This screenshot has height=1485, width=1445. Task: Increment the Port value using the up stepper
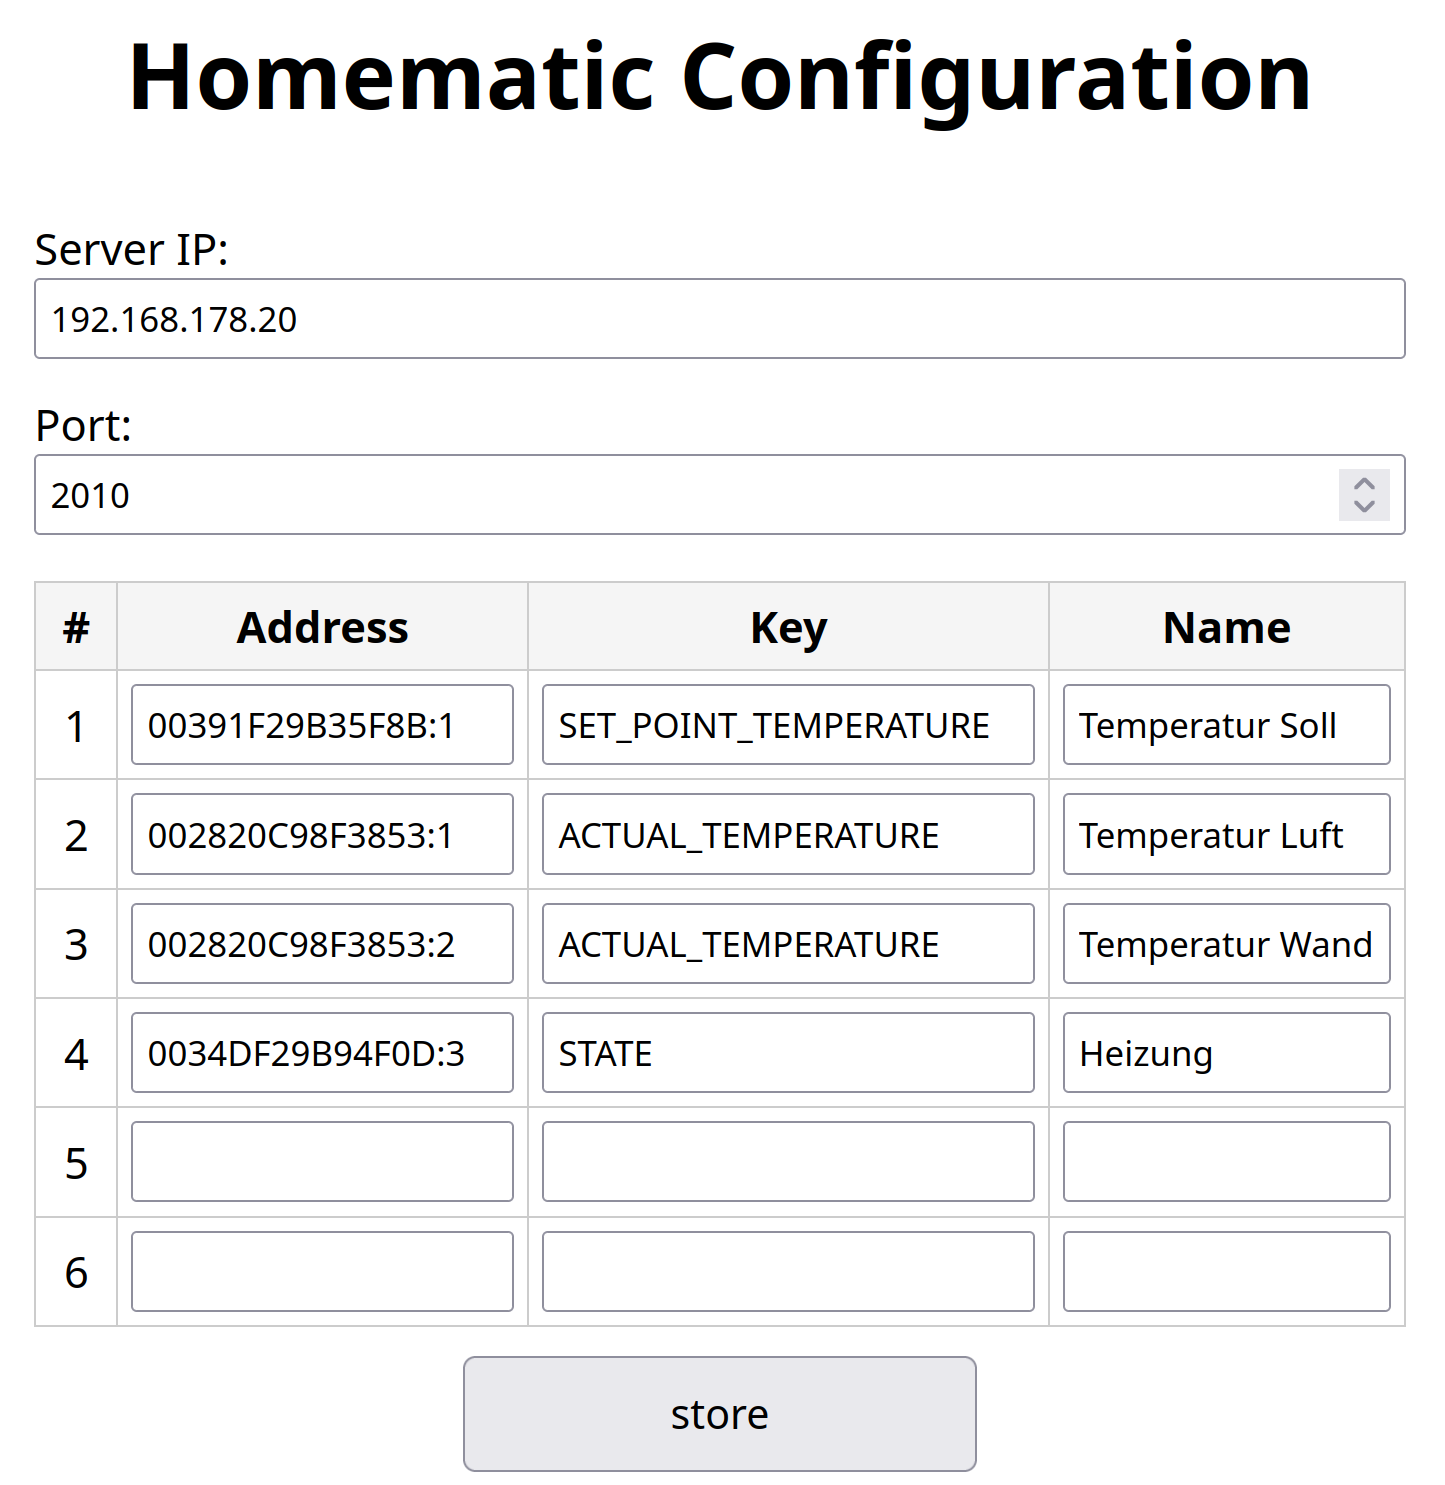click(x=1363, y=484)
